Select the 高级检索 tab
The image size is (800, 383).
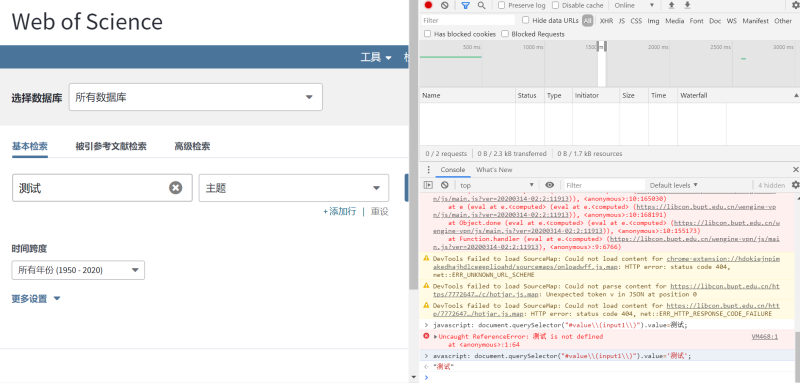pos(192,146)
